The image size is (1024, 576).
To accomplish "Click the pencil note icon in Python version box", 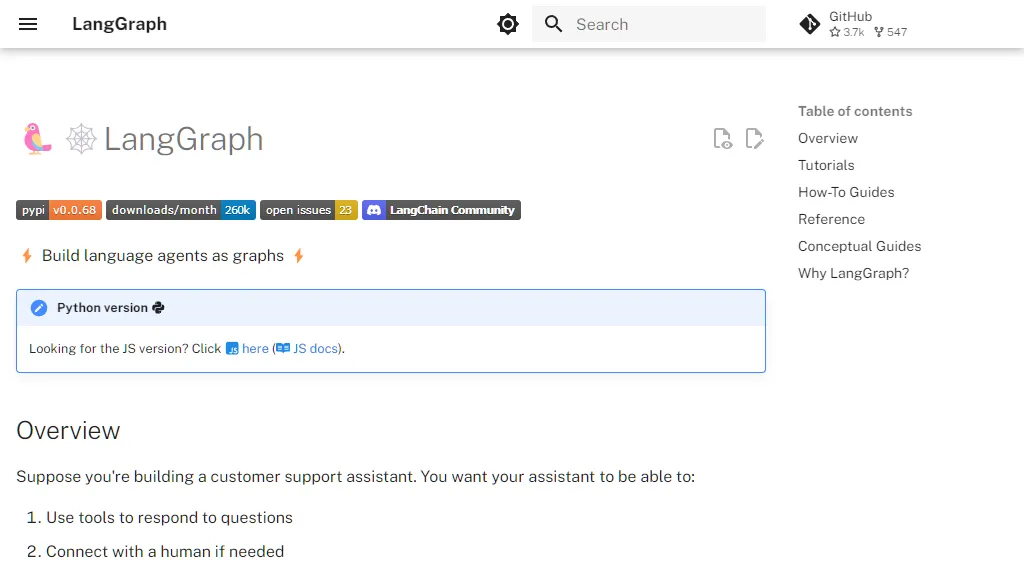I will 39,308.
